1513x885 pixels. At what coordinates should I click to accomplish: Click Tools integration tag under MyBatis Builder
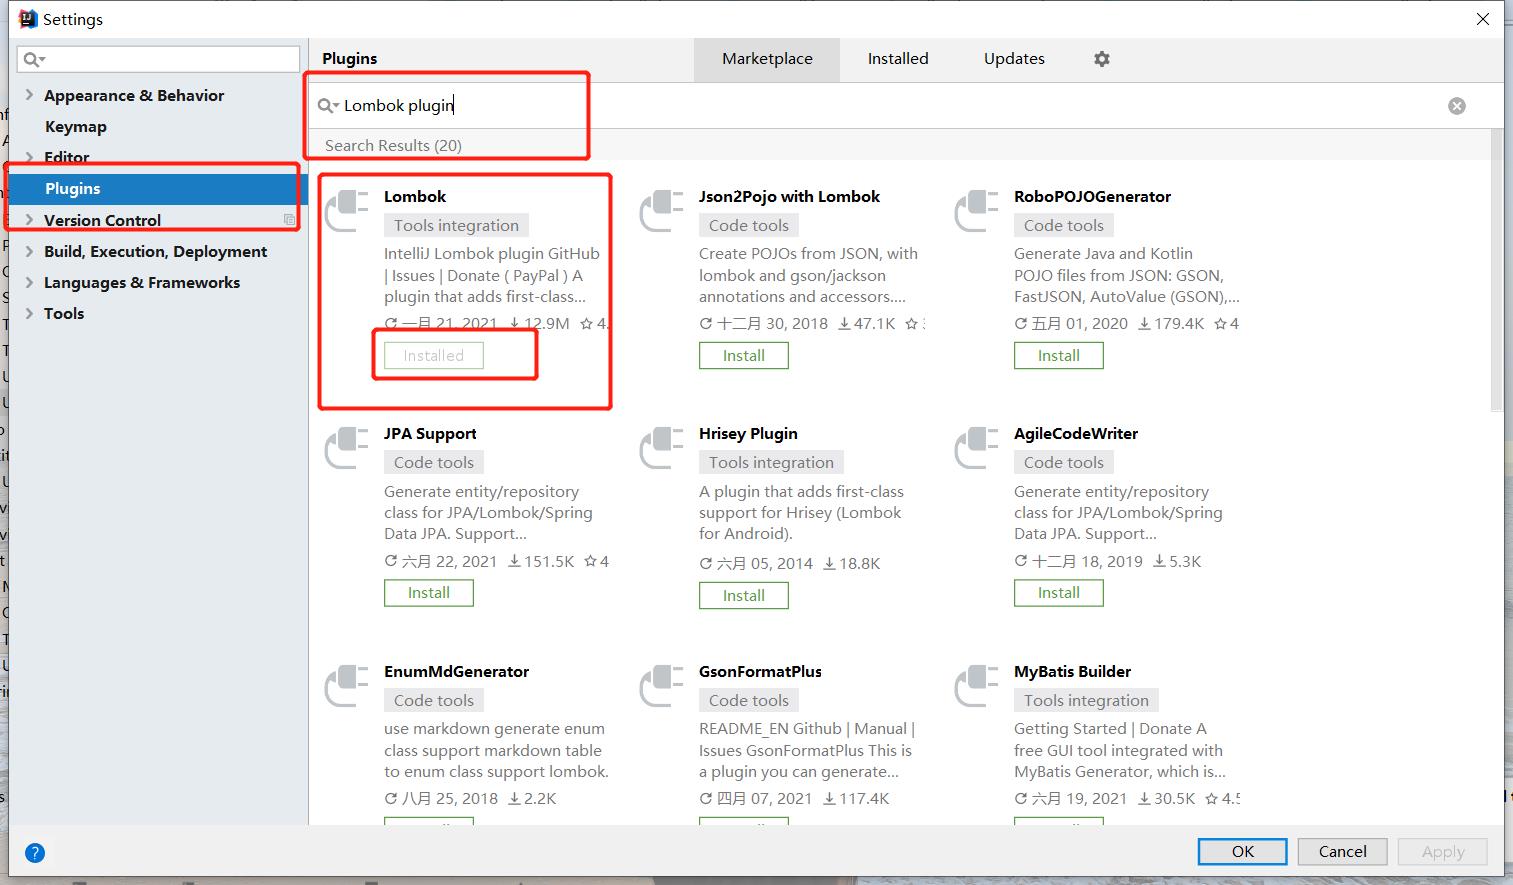[x=1086, y=701]
